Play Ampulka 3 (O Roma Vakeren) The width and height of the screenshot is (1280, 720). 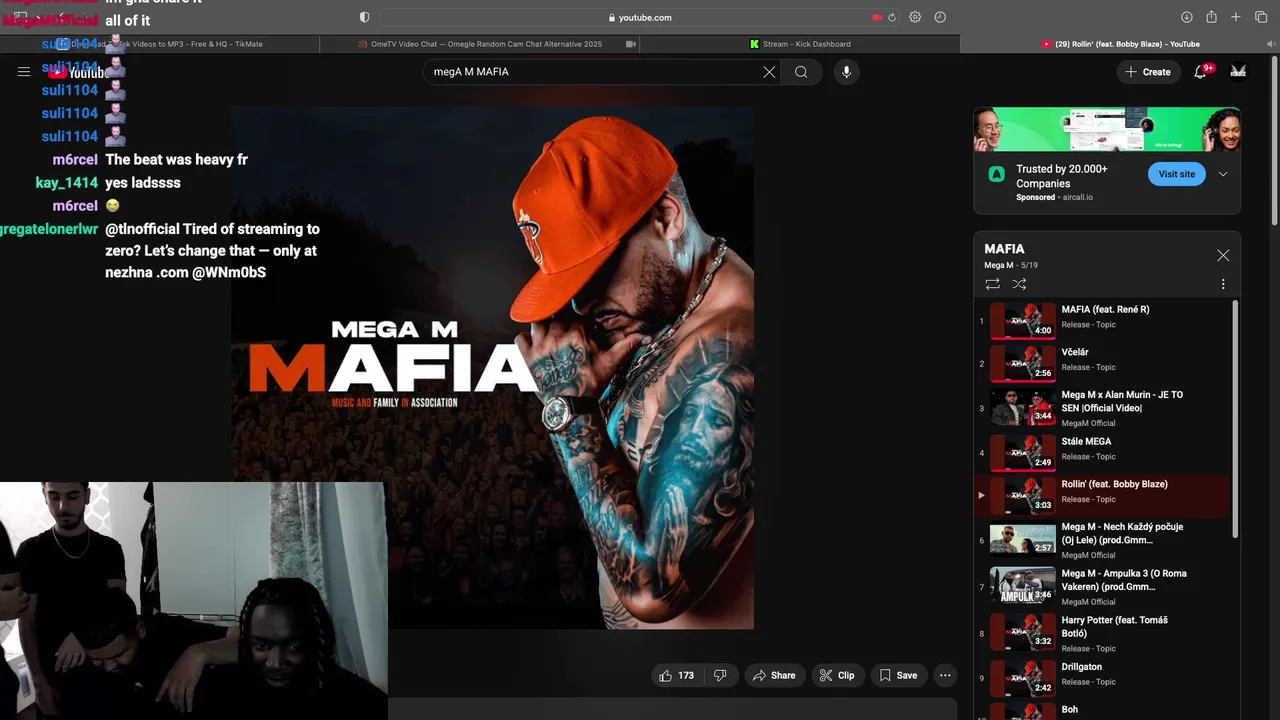[x=1103, y=587]
